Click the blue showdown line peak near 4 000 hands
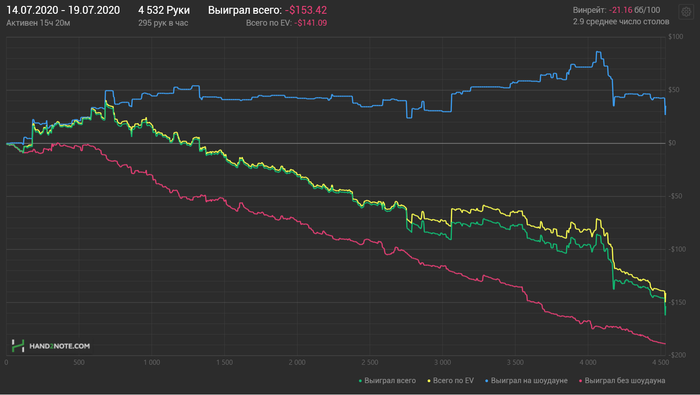 click(x=598, y=52)
